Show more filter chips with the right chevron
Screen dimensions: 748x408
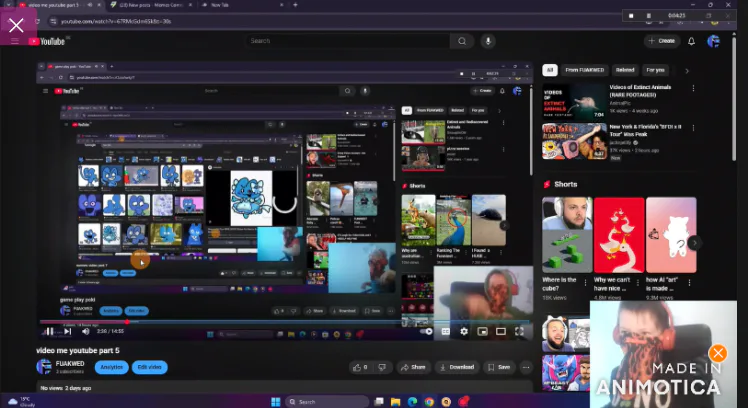point(687,71)
